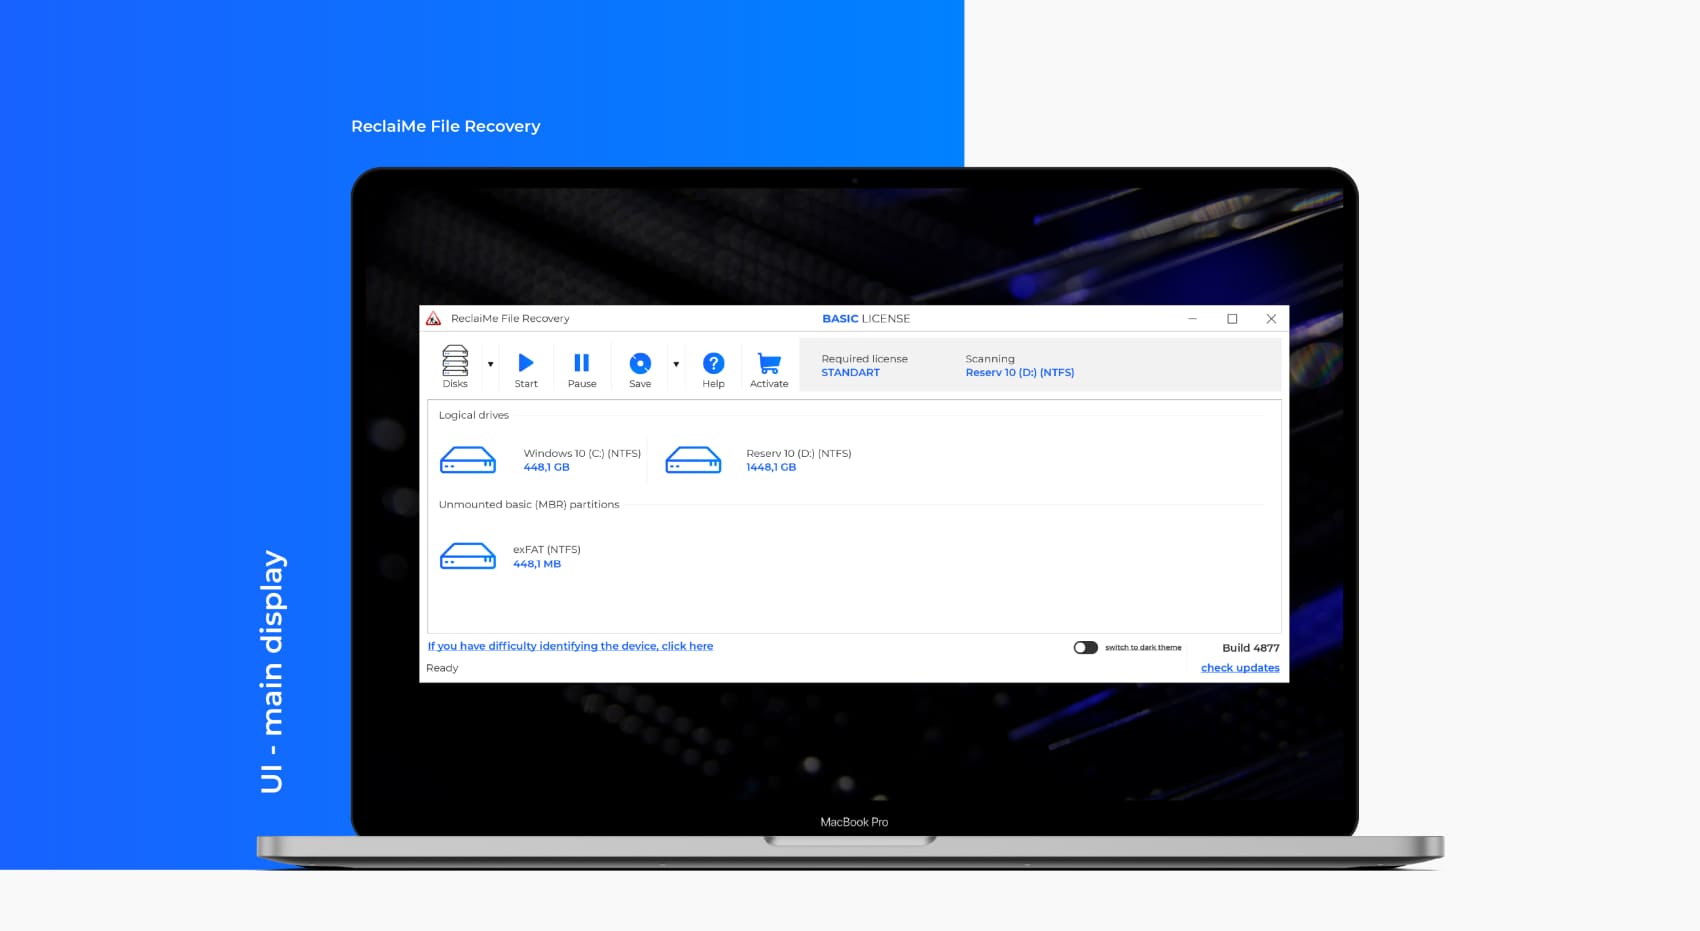Screen dimensions: 1700x931
Task: Open the difficulty identifying device link
Action: coord(570,646)
